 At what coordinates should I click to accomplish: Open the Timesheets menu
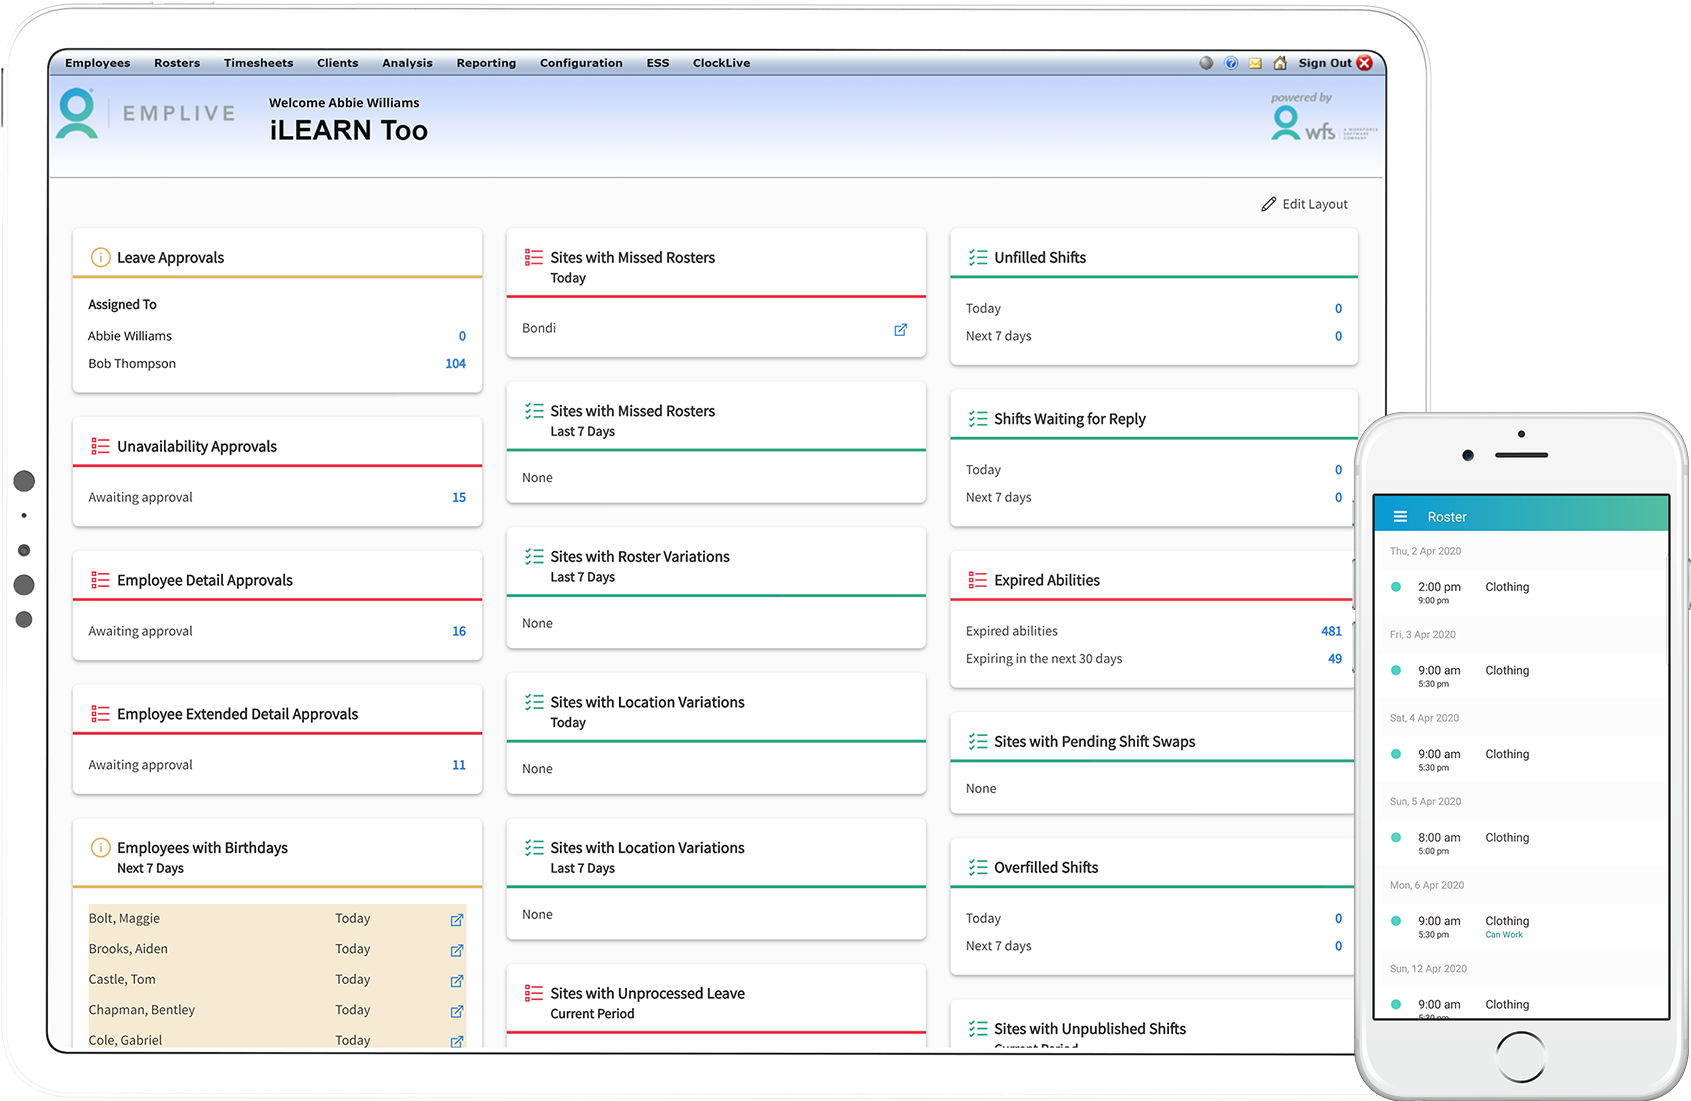(x=258, y=62)
